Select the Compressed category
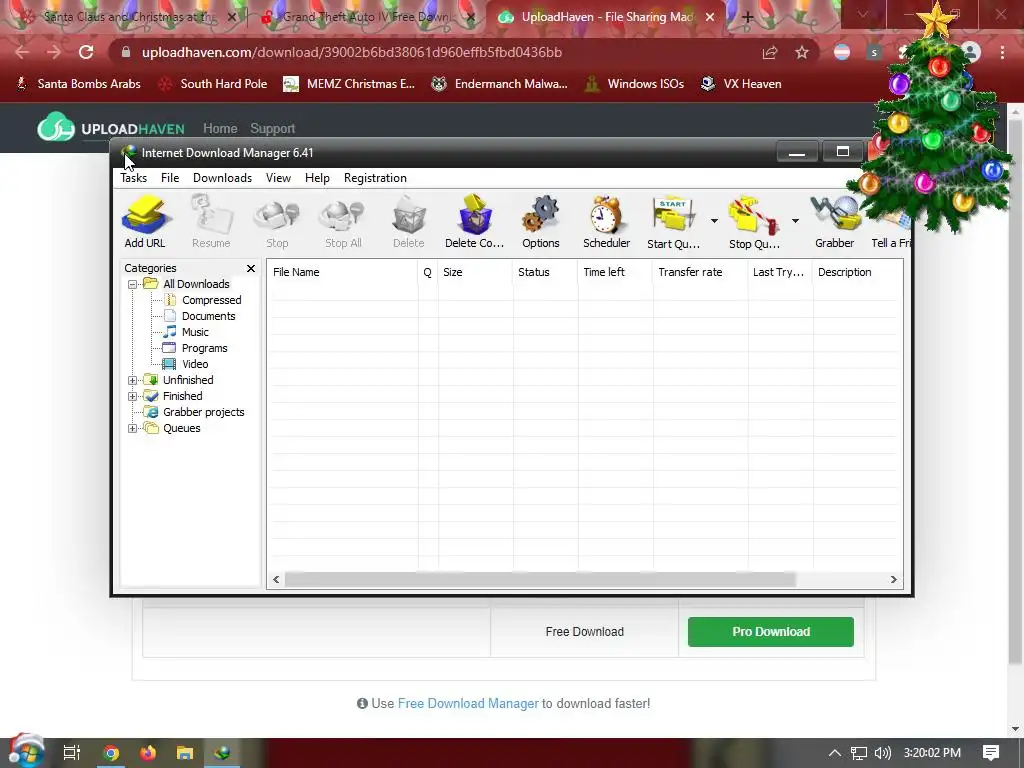The image size is (1024, 768). point(212,300)
